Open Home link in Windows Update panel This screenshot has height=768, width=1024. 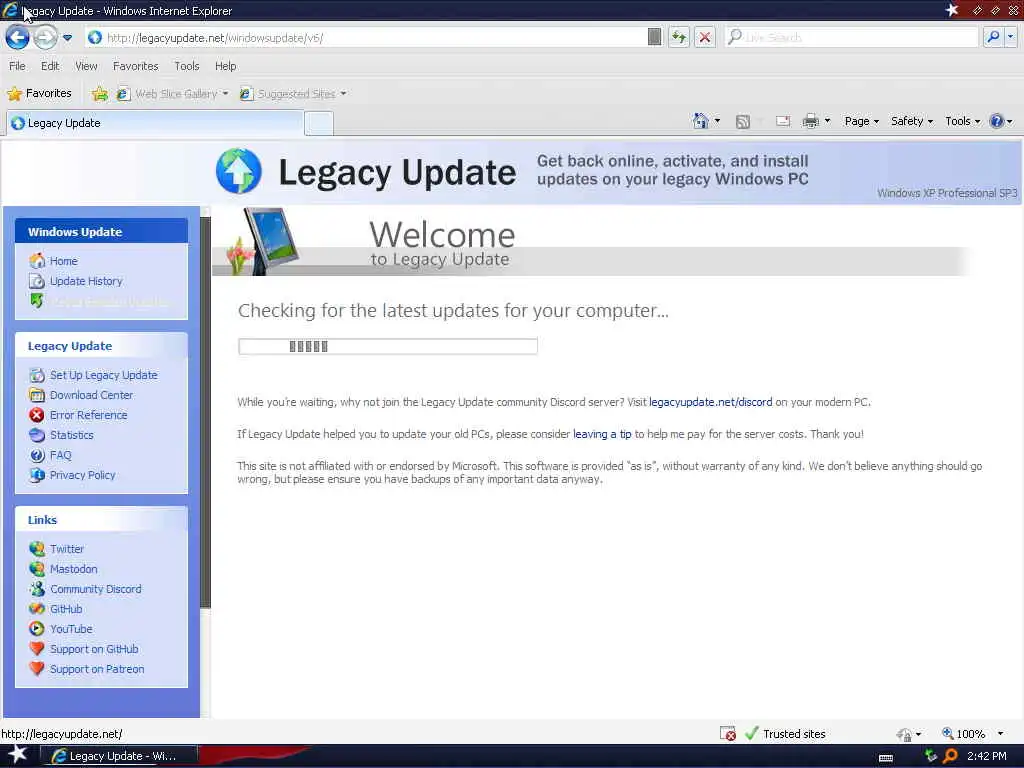[63, 261]
